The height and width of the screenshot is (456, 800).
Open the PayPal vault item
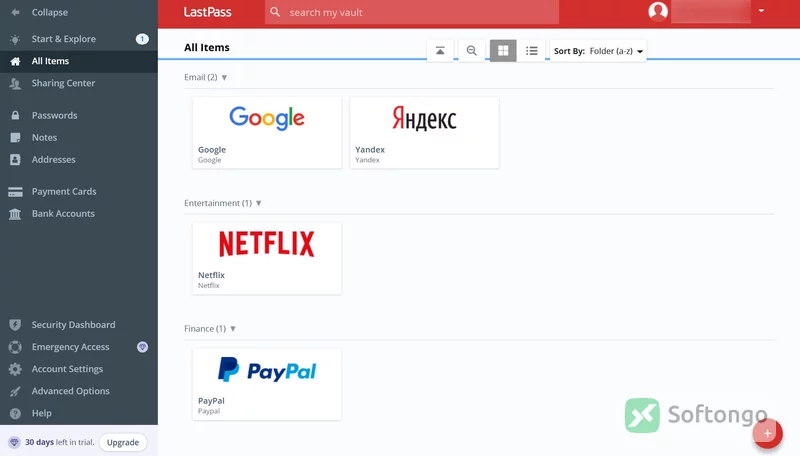(x=267, y=385)
